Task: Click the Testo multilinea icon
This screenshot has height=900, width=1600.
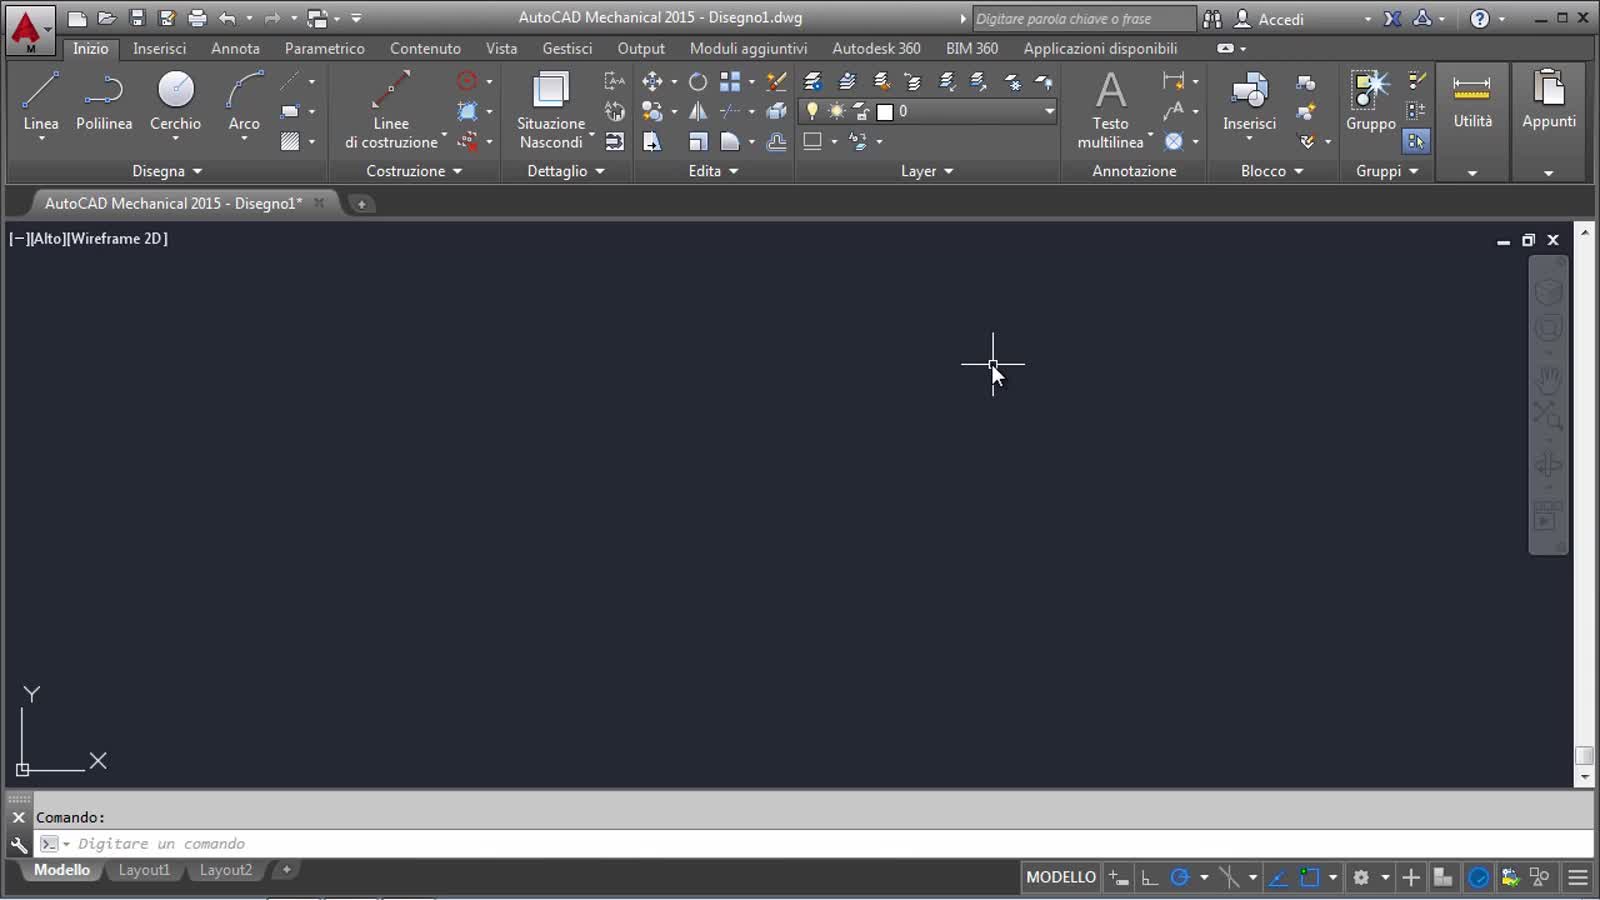Action: pyautogui.click(x=1110, y=108)
